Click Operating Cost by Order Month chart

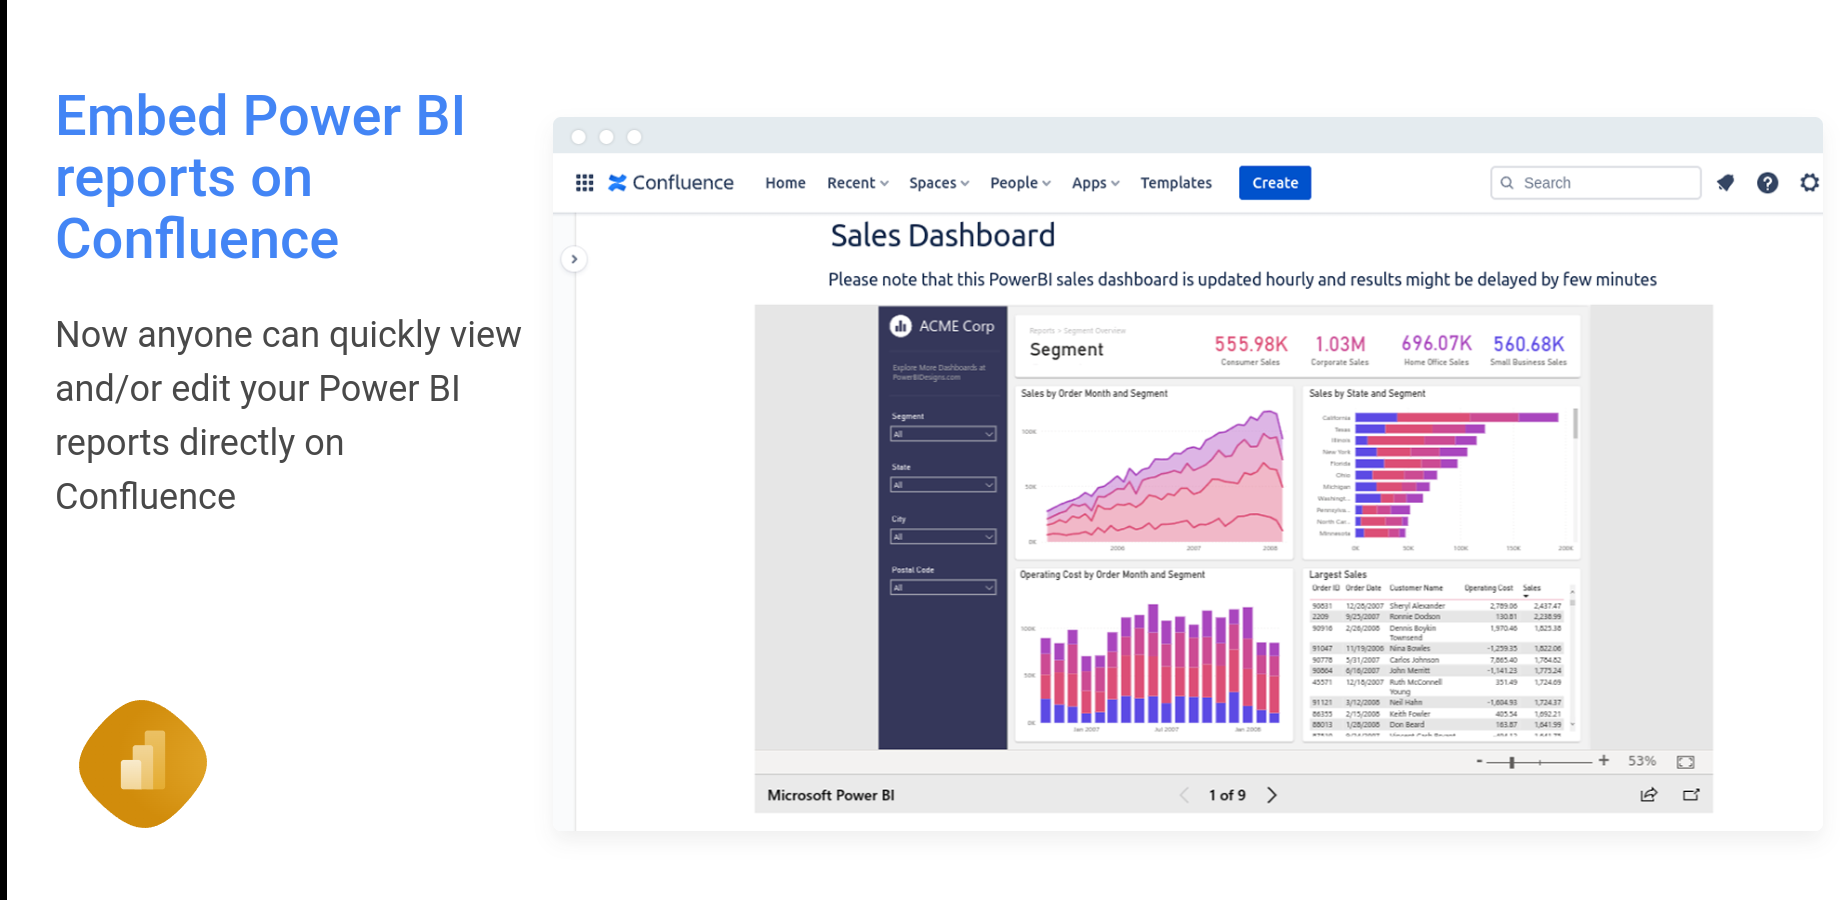(x=1155, y=655)
